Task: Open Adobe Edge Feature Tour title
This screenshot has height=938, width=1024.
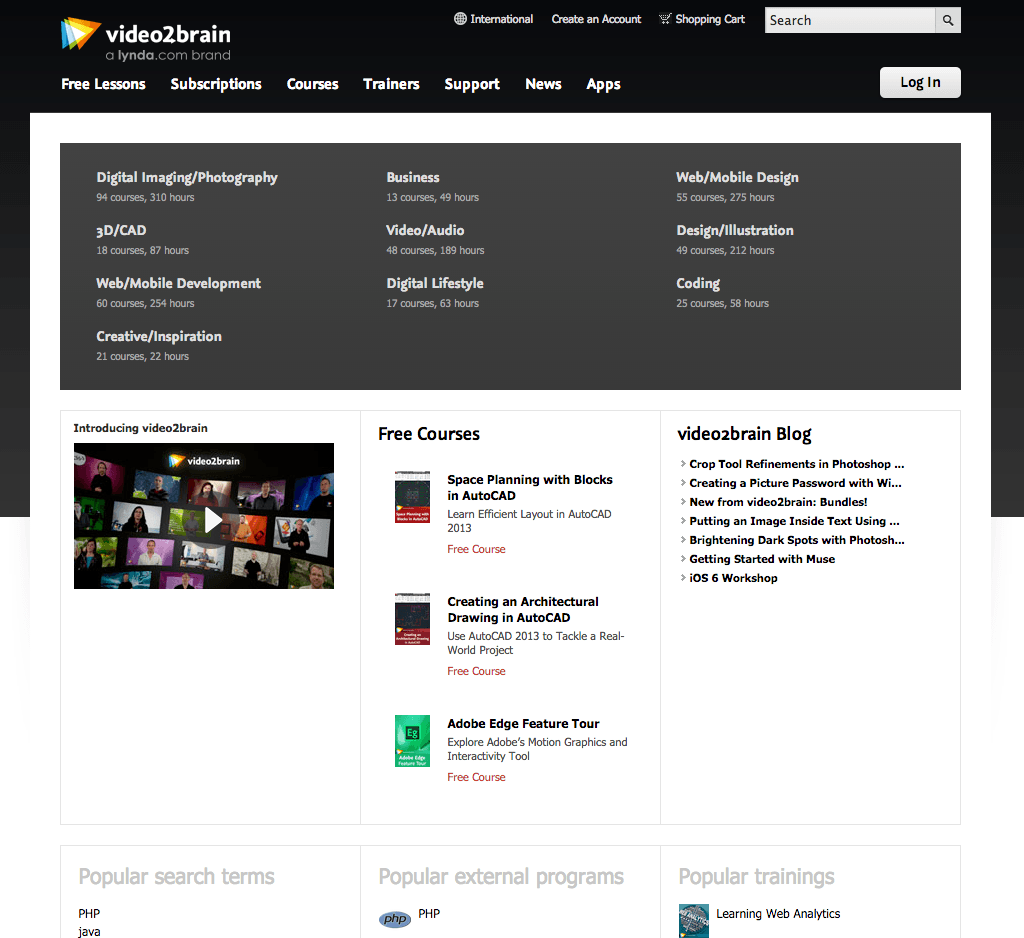Action: [x=523, y=724]
